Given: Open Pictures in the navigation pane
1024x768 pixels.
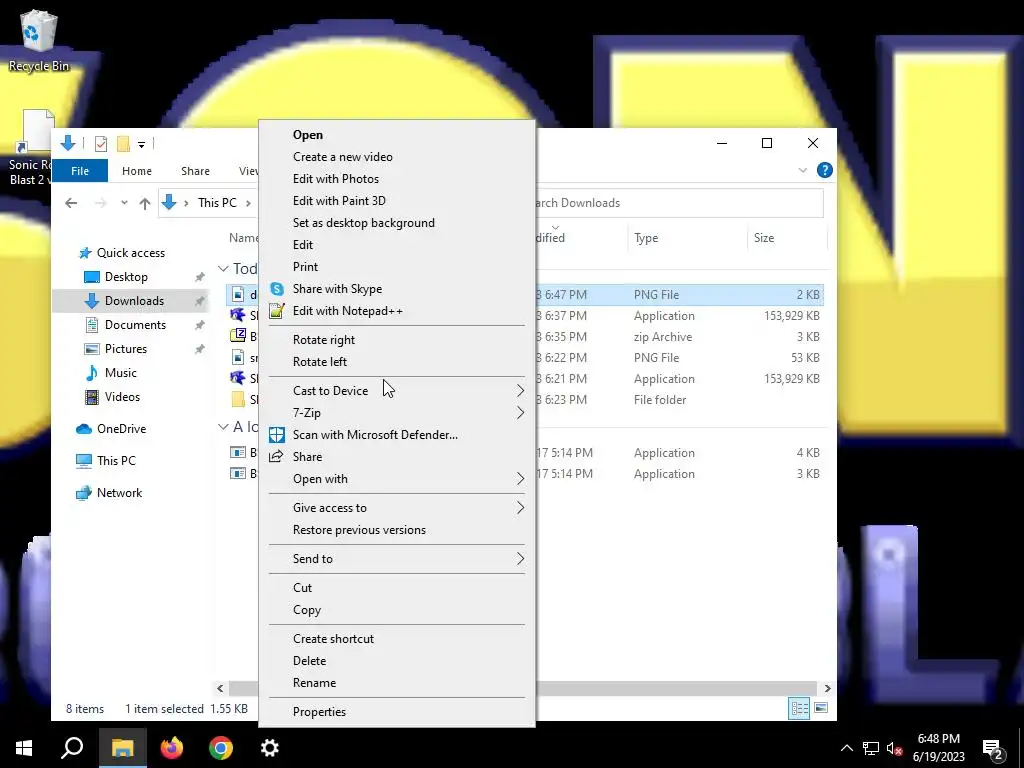Looking at the screenshot, I should (x=125, y=349).
